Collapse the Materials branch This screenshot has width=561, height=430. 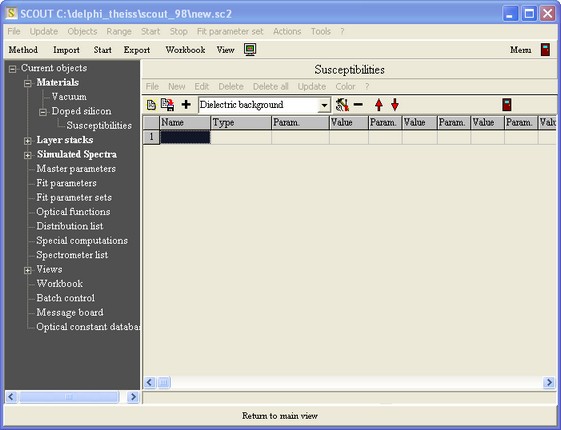tap(28, 83)
